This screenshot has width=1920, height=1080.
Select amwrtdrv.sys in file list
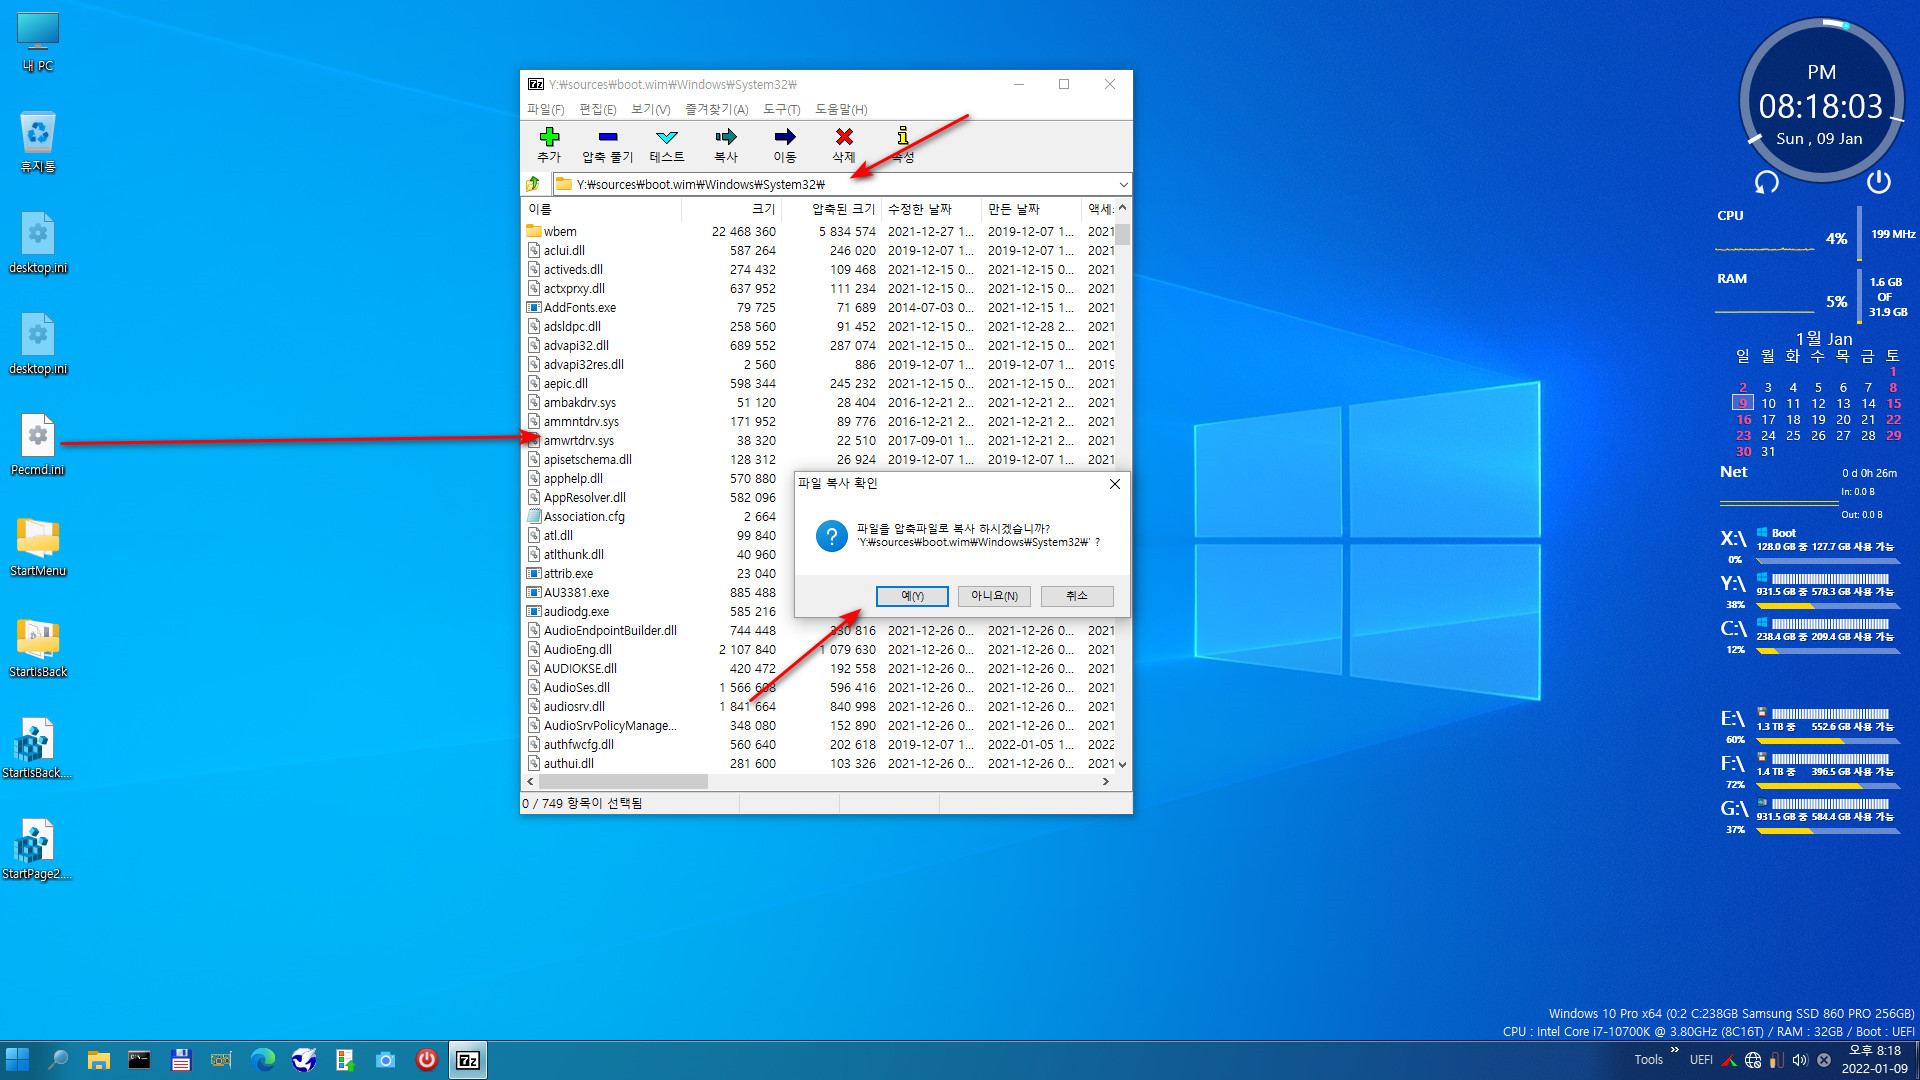820,441
